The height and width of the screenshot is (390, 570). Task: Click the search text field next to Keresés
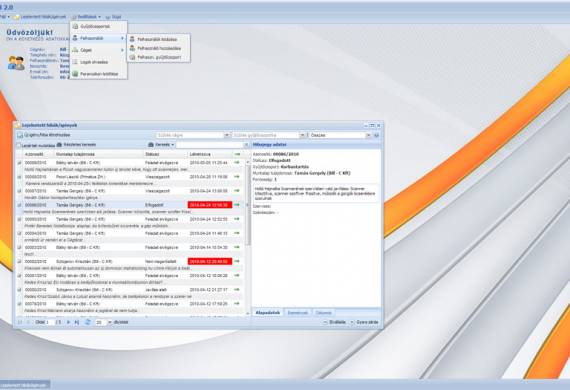[x=210, y=145]
